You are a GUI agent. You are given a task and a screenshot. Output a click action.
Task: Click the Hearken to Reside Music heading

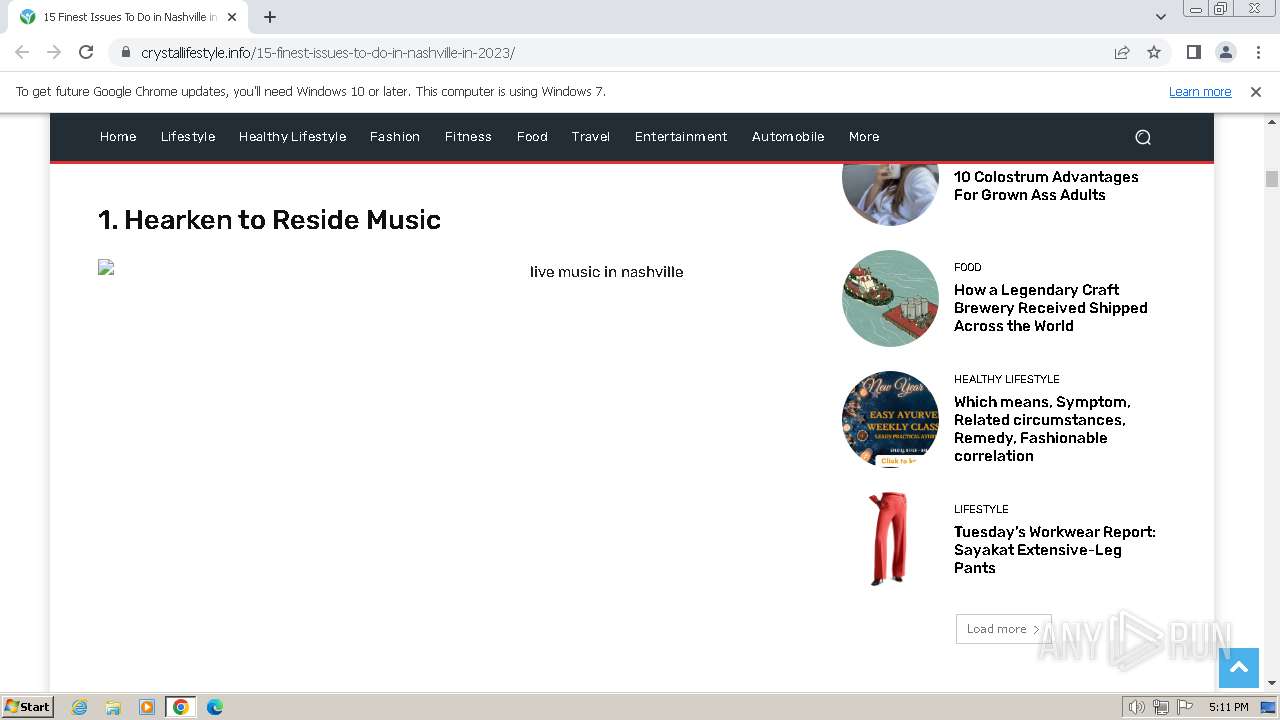coord(269,220)
